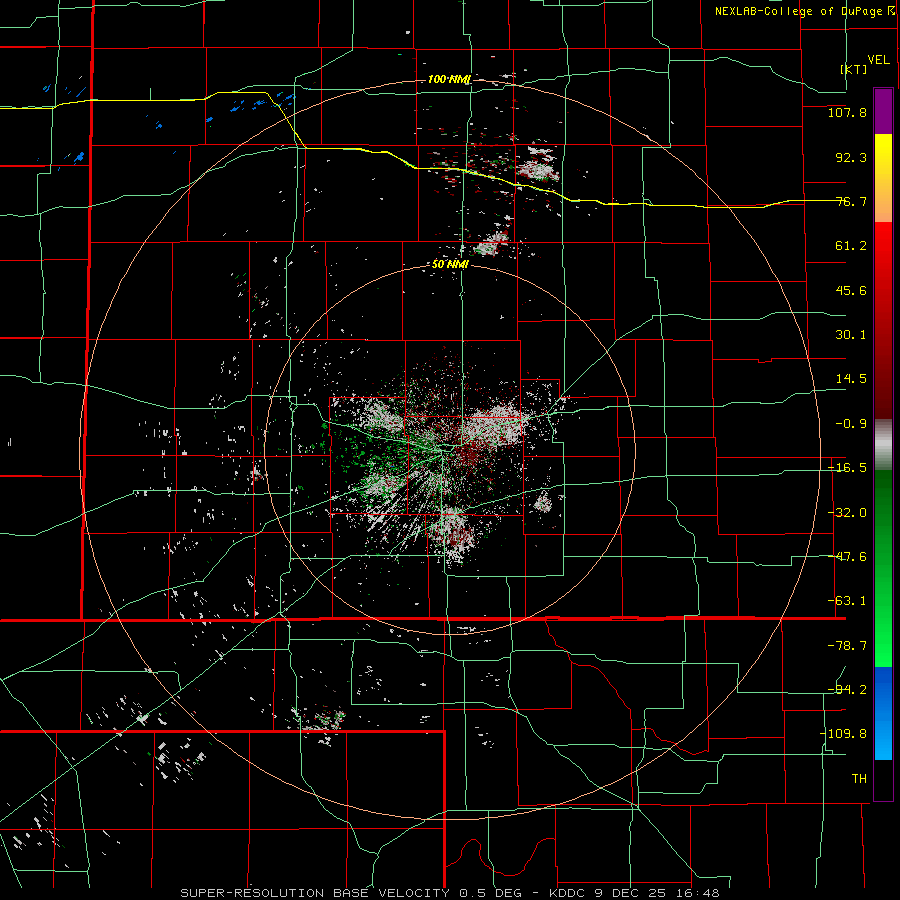Click the VEL label above the color scale
The width and height of the screenshot is (900, 900).
878,60
